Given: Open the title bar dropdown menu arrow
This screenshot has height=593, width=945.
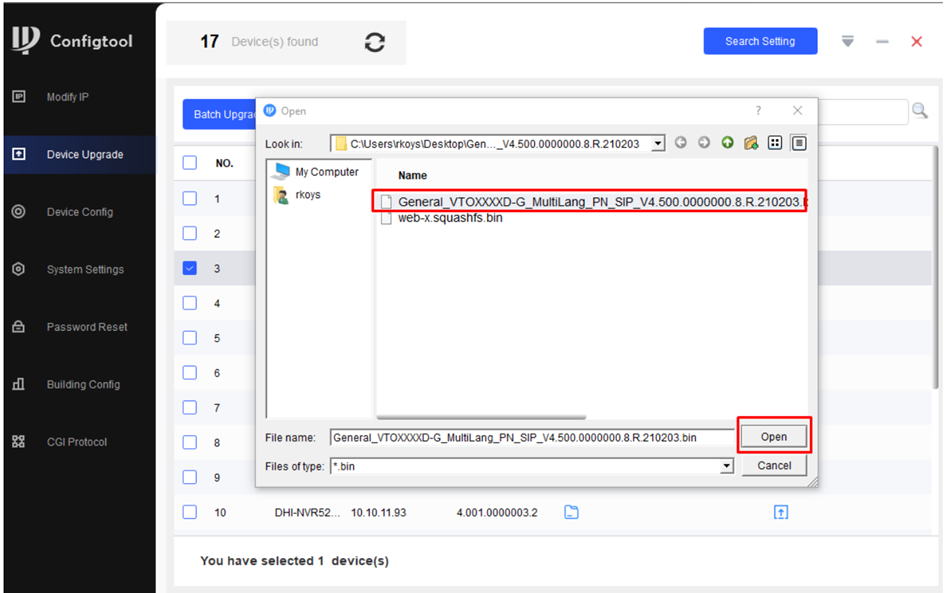Looking at the screenshot, I should (848, 42).
